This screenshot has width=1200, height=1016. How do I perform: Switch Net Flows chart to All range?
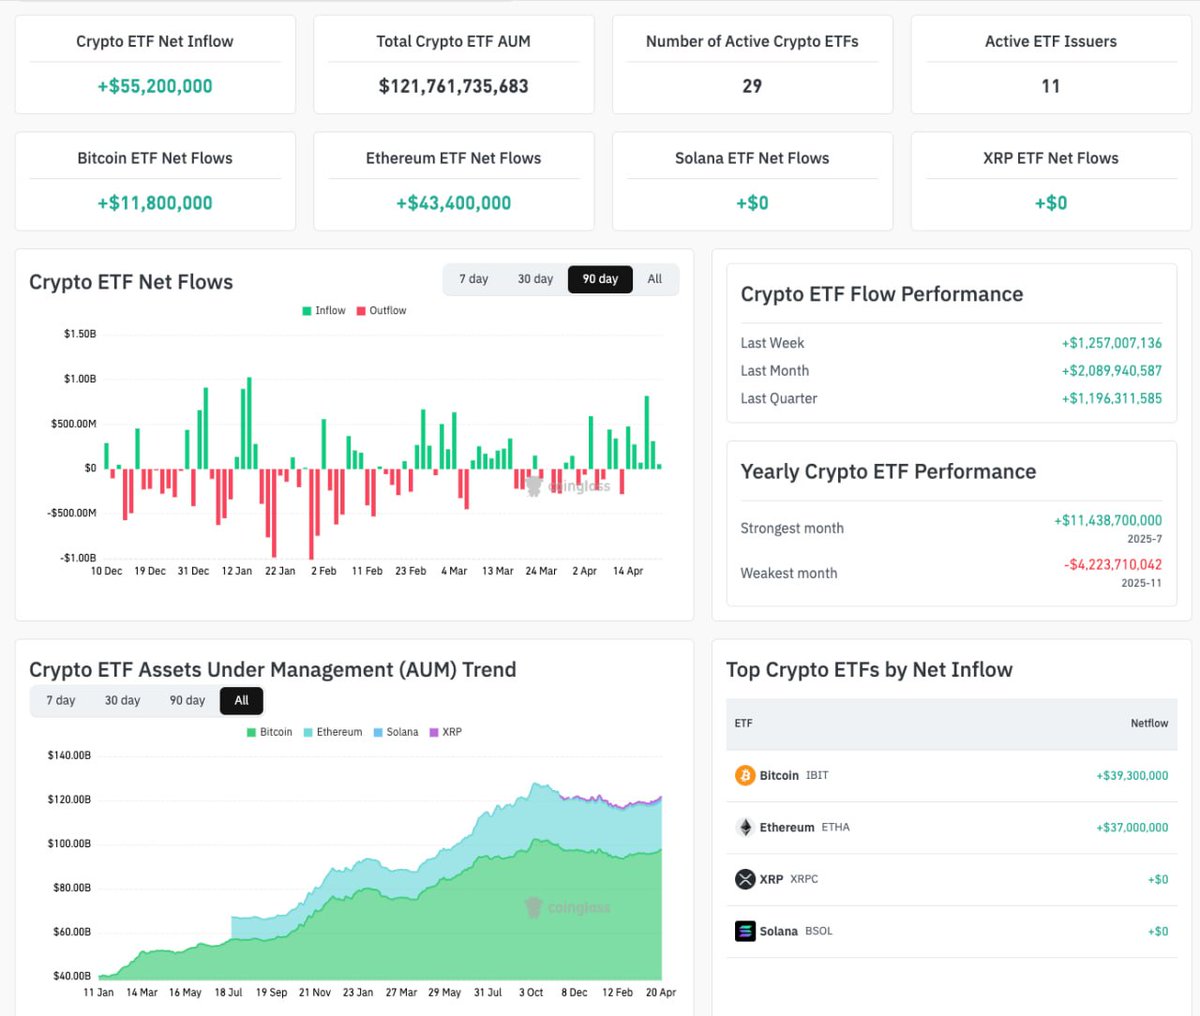pos(654,279)
